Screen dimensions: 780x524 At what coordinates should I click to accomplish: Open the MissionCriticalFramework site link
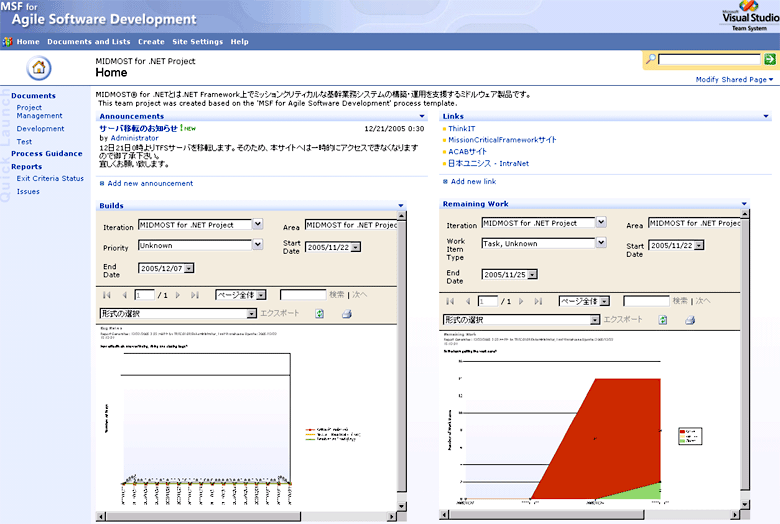pyautogui.click(x=502, y=140)
